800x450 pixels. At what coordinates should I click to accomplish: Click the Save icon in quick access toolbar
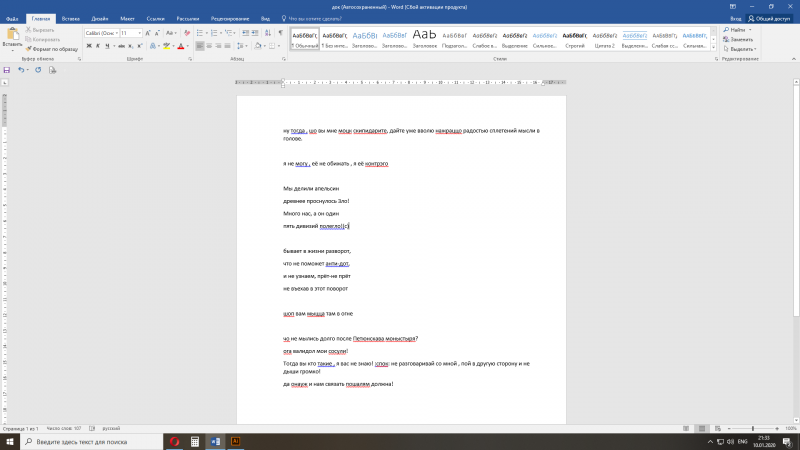coord(8,70)
